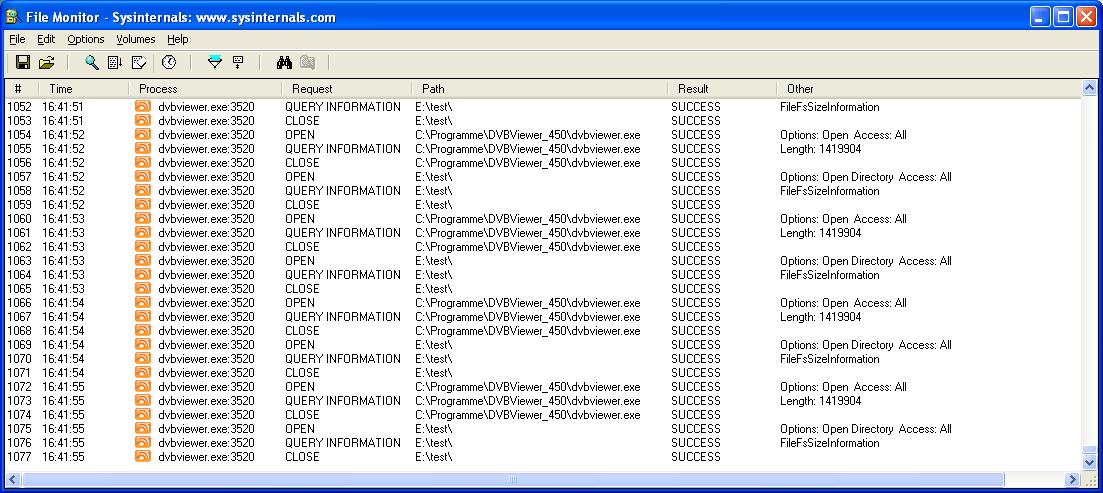Click 'OPEN' request in row 1075

click(300, 429)
